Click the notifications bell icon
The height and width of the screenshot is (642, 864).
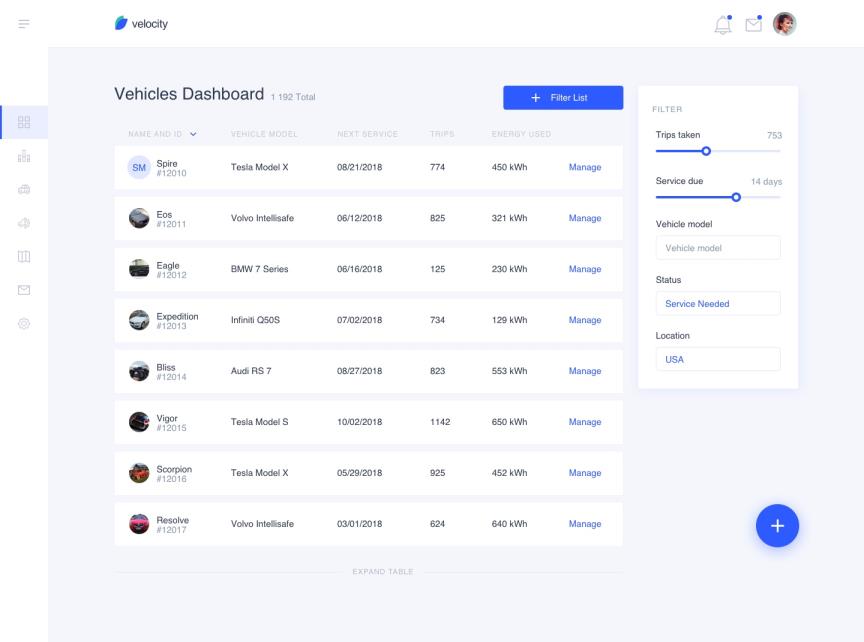[723, 25]
